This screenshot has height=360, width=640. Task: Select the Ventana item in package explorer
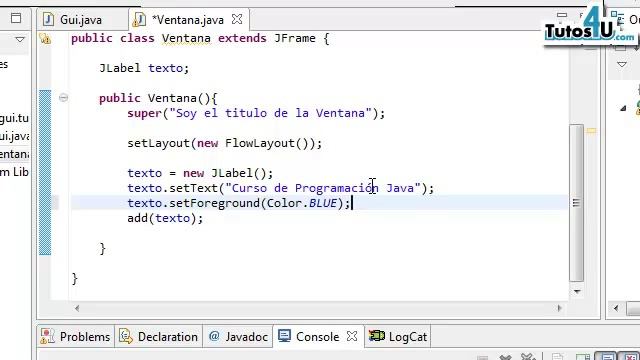click(15, 154)
